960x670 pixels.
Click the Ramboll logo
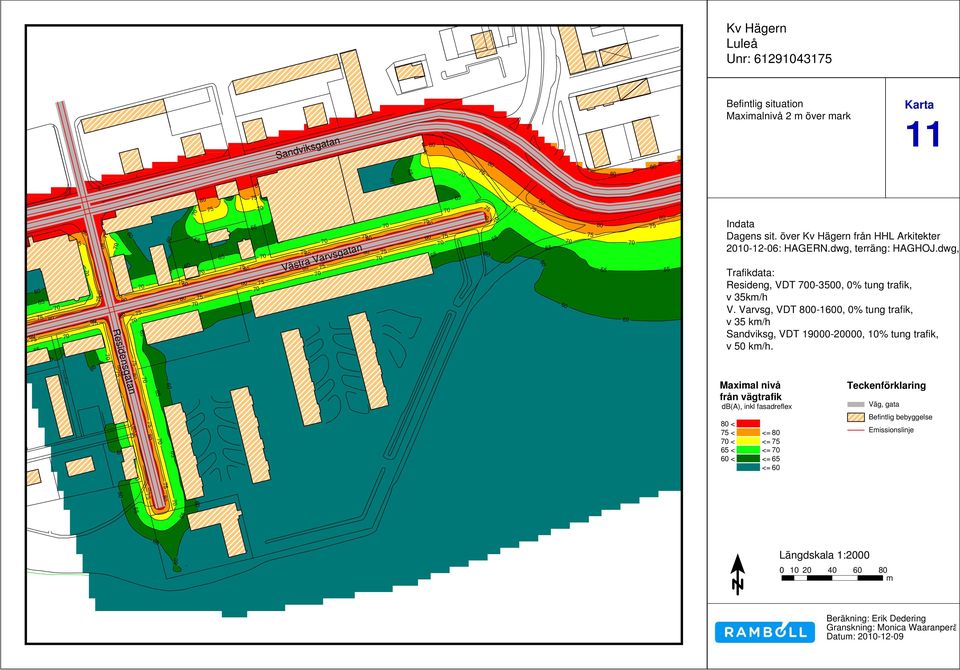(x=765, y=632)
